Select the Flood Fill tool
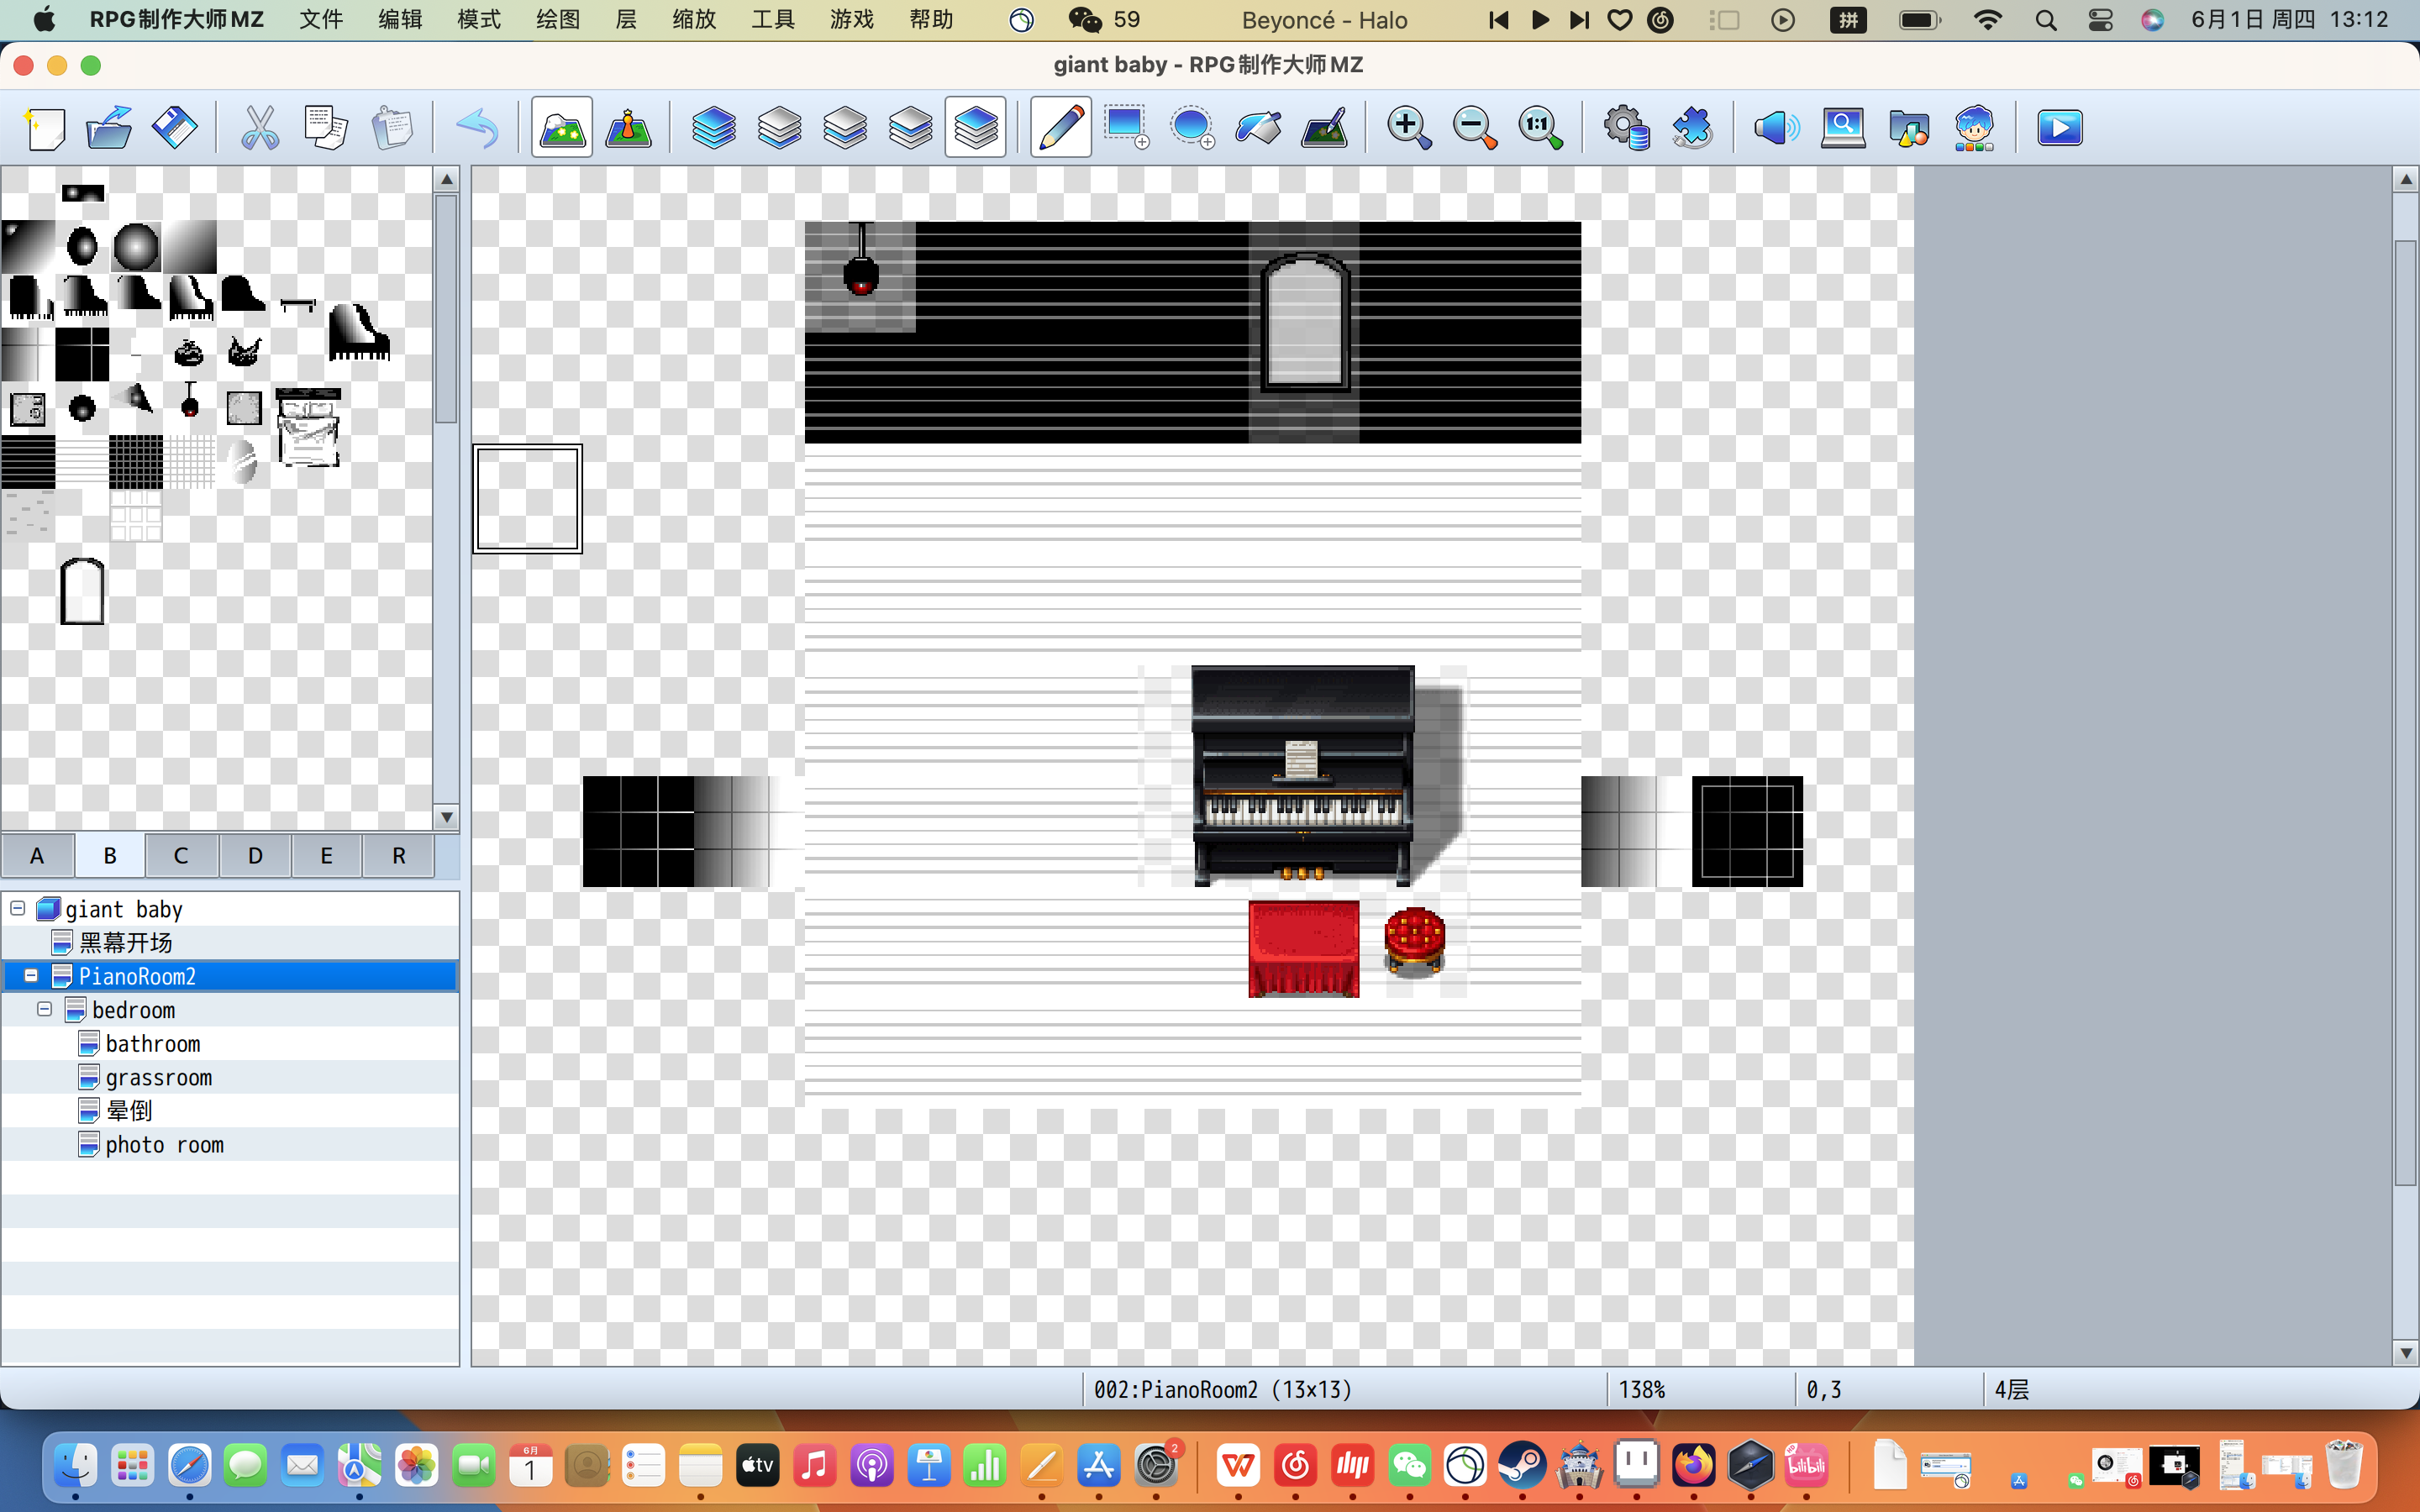Image resolution: width=2420 pixels, height=1512 pixels. click(x=1258, y=128)
